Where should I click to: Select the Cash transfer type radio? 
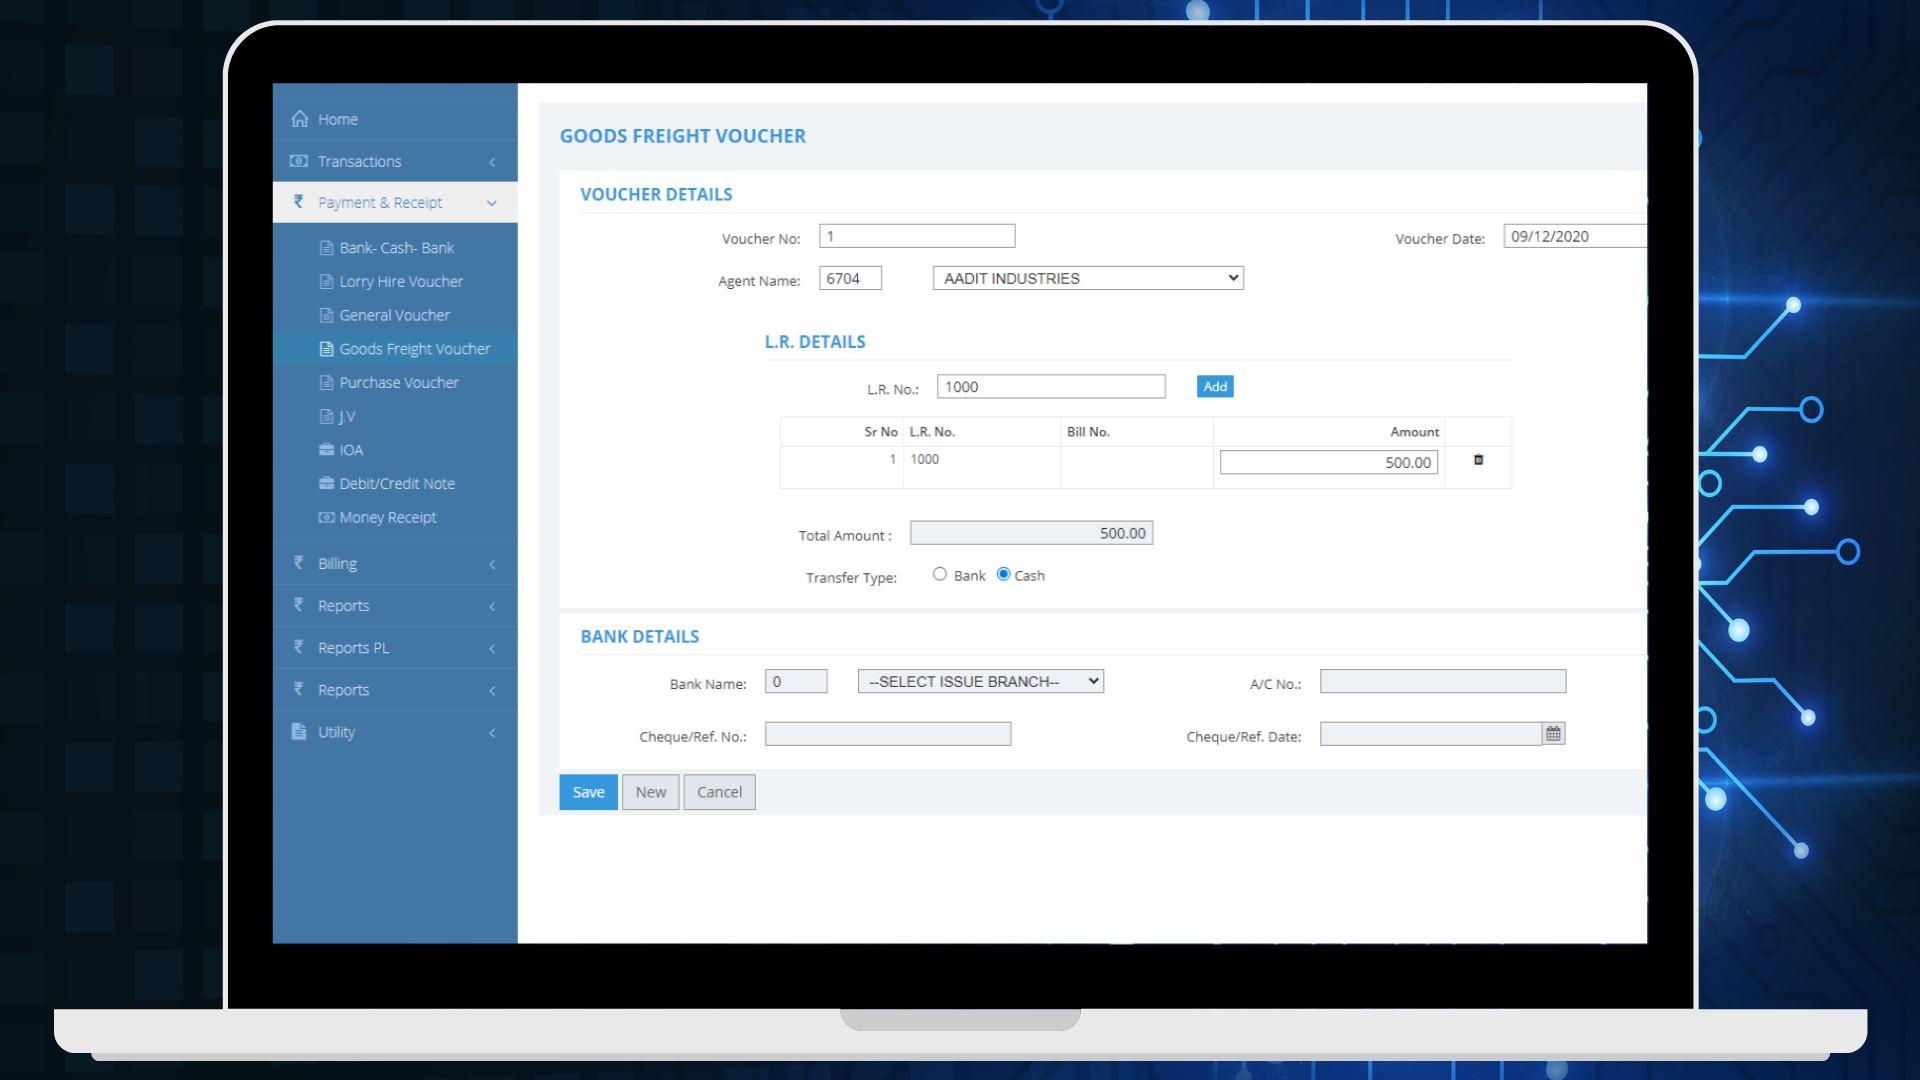[1003, 574]
